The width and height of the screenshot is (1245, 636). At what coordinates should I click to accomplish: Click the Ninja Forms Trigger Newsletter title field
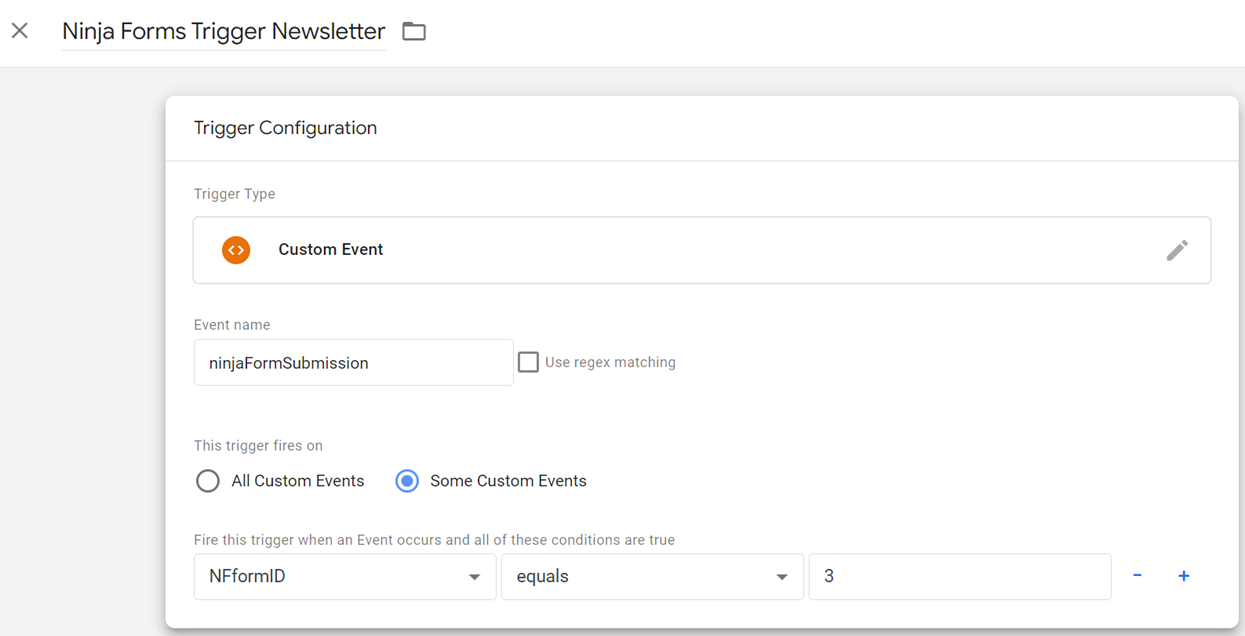click(x=223, y=32)
